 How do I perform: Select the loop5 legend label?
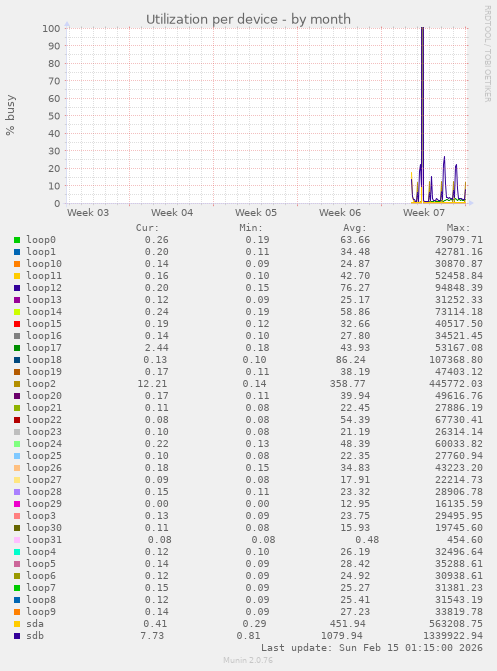tap(41, 564)
